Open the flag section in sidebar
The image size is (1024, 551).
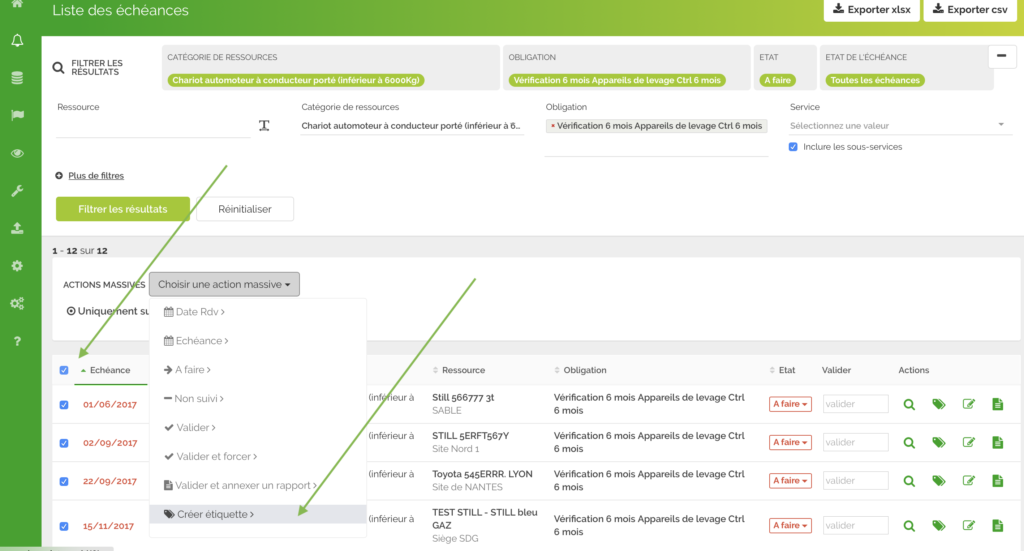17,115
